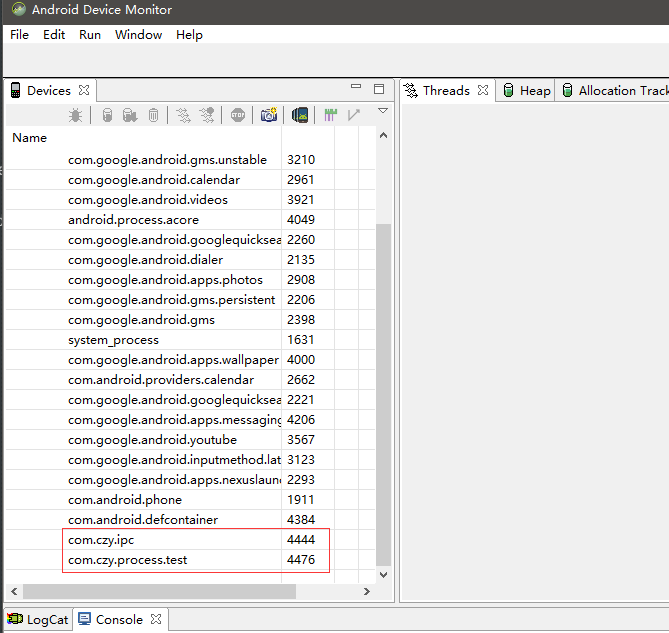Switch to the Heap tab

(x=525, y=90)
